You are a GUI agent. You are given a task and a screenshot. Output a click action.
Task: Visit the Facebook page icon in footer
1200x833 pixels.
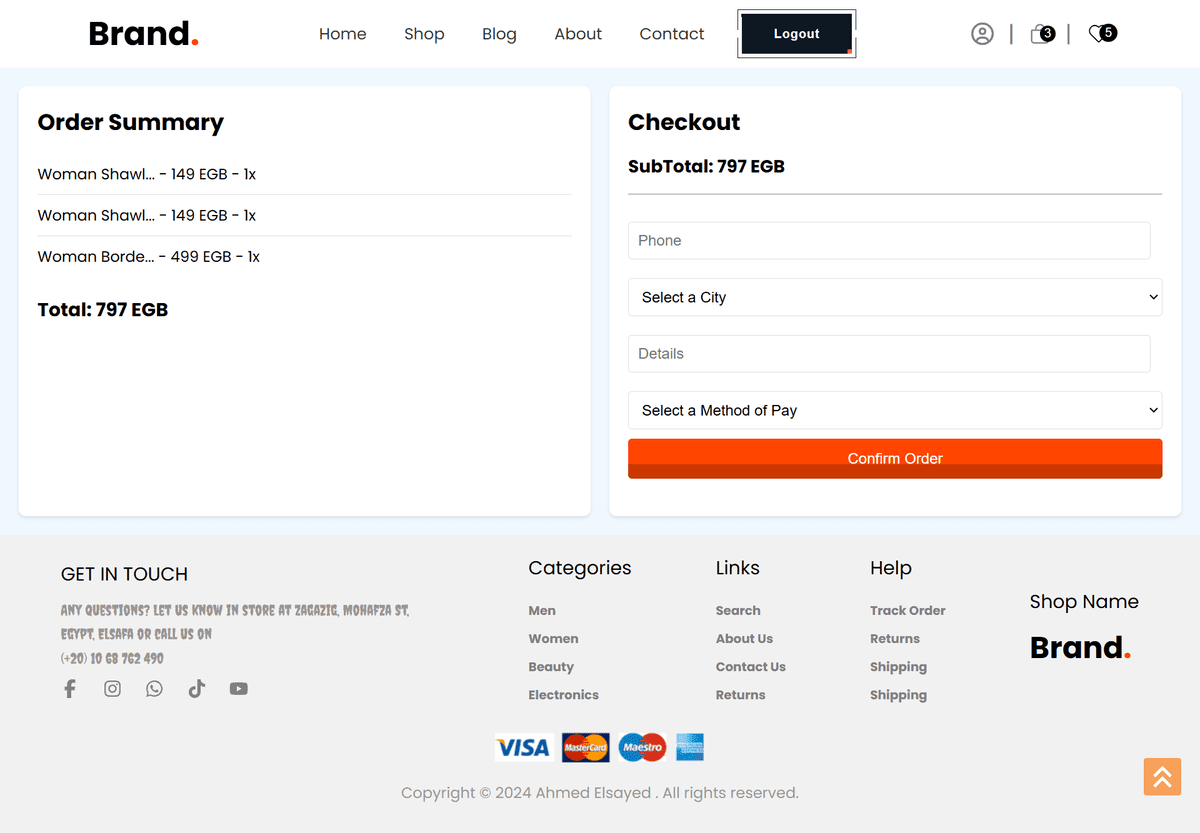point(70,689)
